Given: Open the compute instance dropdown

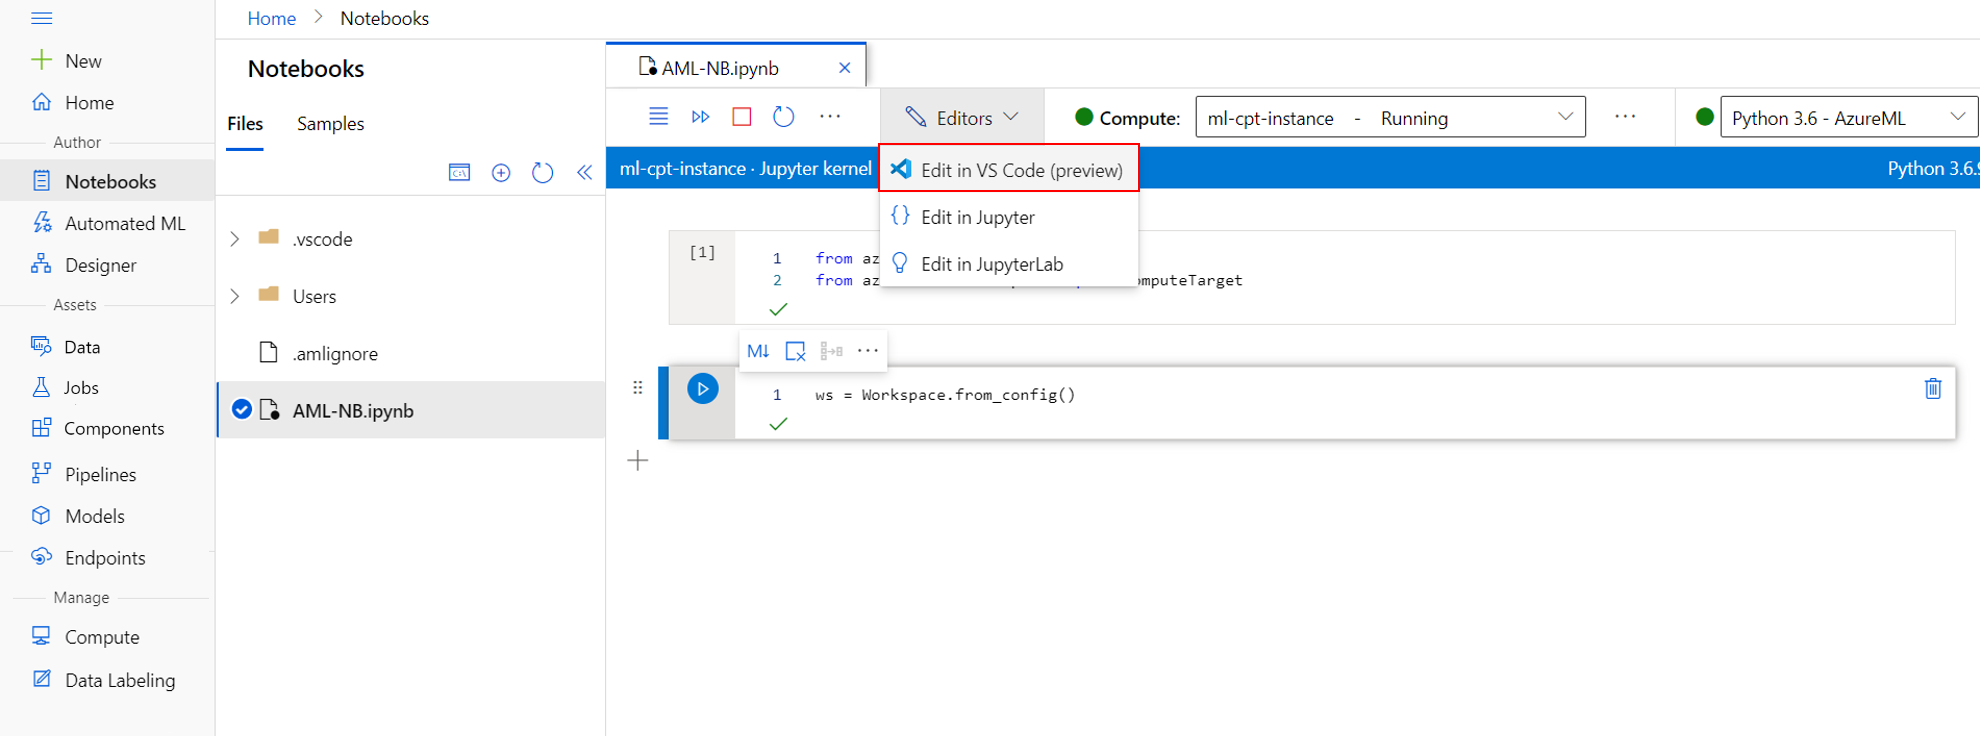Looking at the screenshot, I should 1390,117.
